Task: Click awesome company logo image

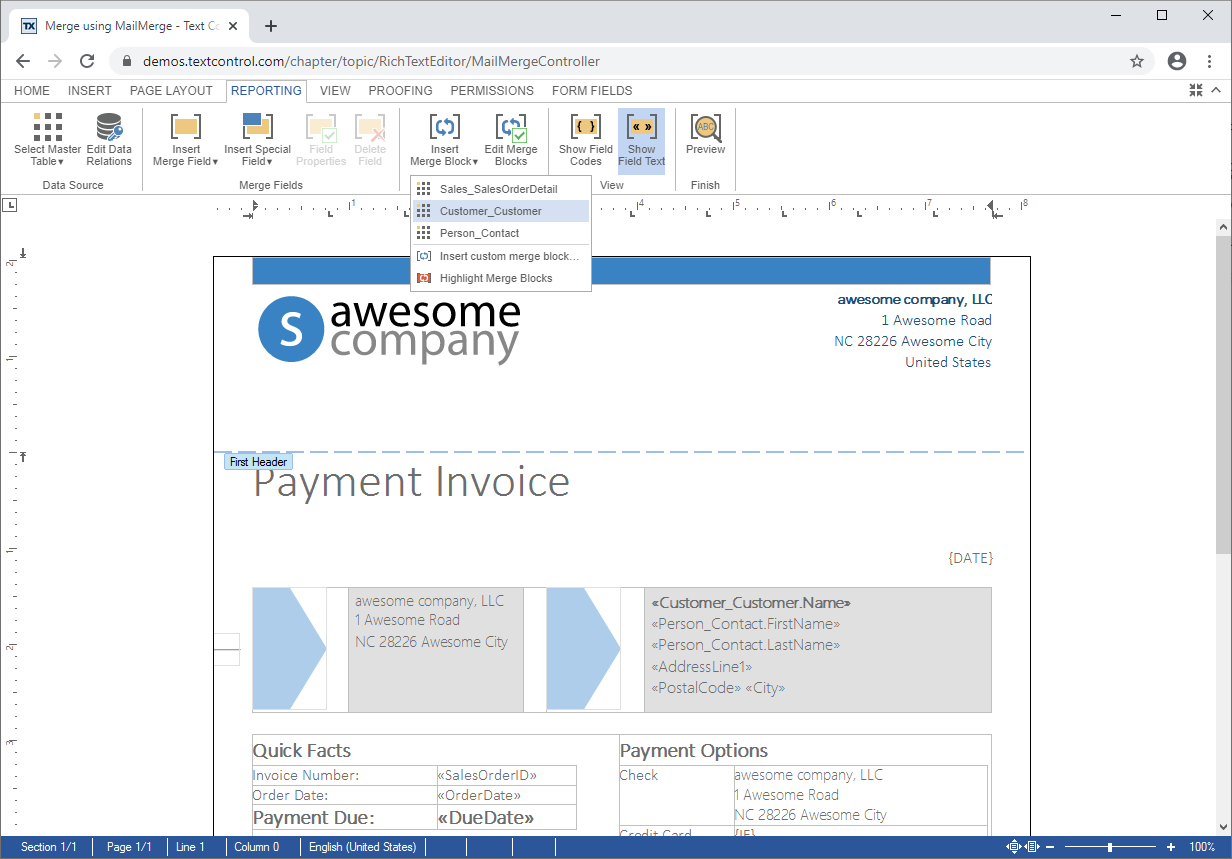Action: [389, 331]
